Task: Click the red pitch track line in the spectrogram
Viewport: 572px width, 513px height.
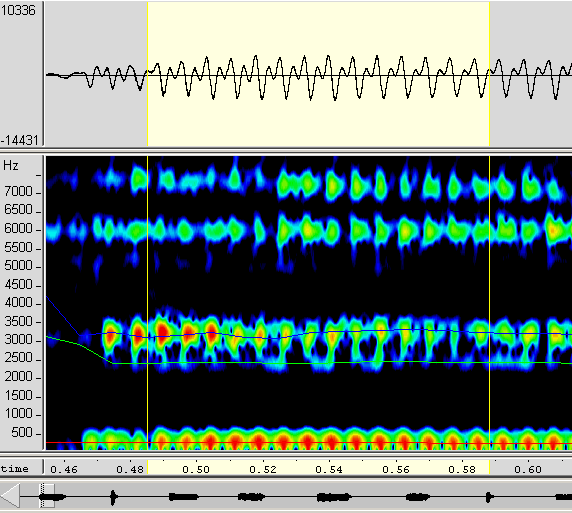Action: [x=309, y=443]
